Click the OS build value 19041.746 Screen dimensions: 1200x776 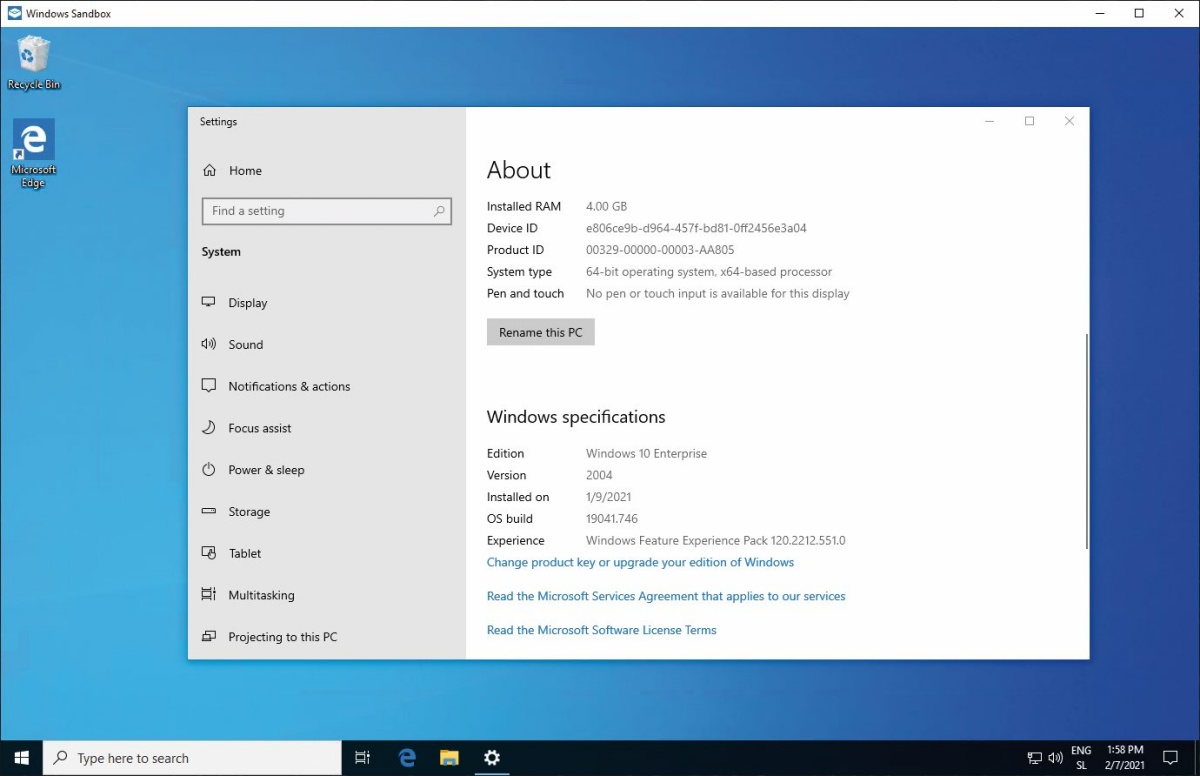tap(612, 519)
